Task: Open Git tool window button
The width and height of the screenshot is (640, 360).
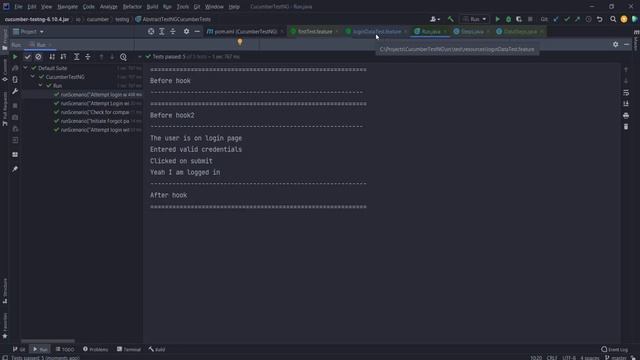Action: [19, 349]
